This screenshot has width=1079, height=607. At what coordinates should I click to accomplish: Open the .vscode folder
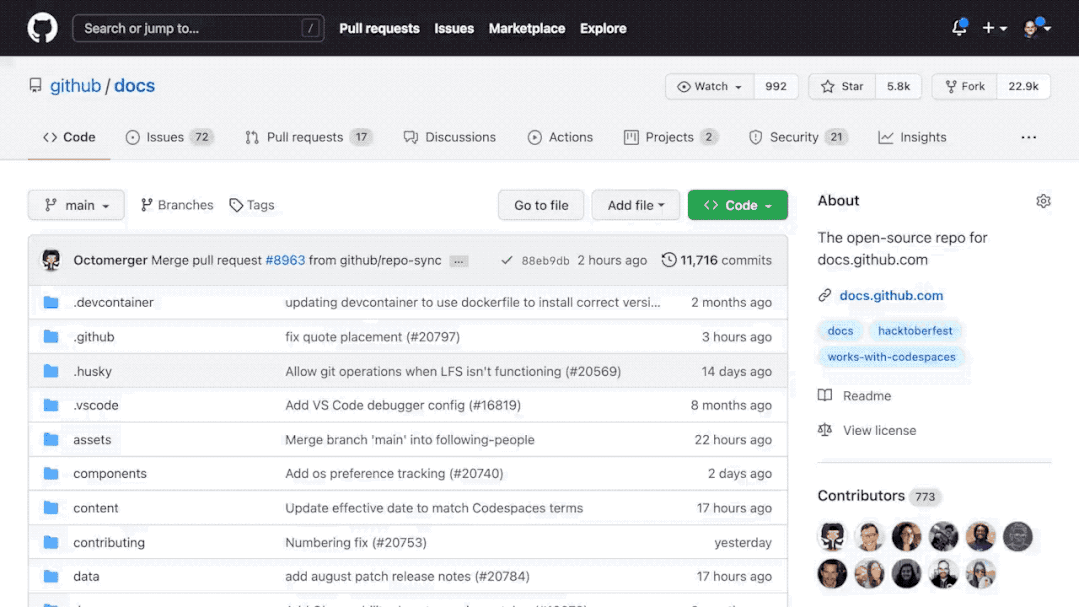point(96,405)
